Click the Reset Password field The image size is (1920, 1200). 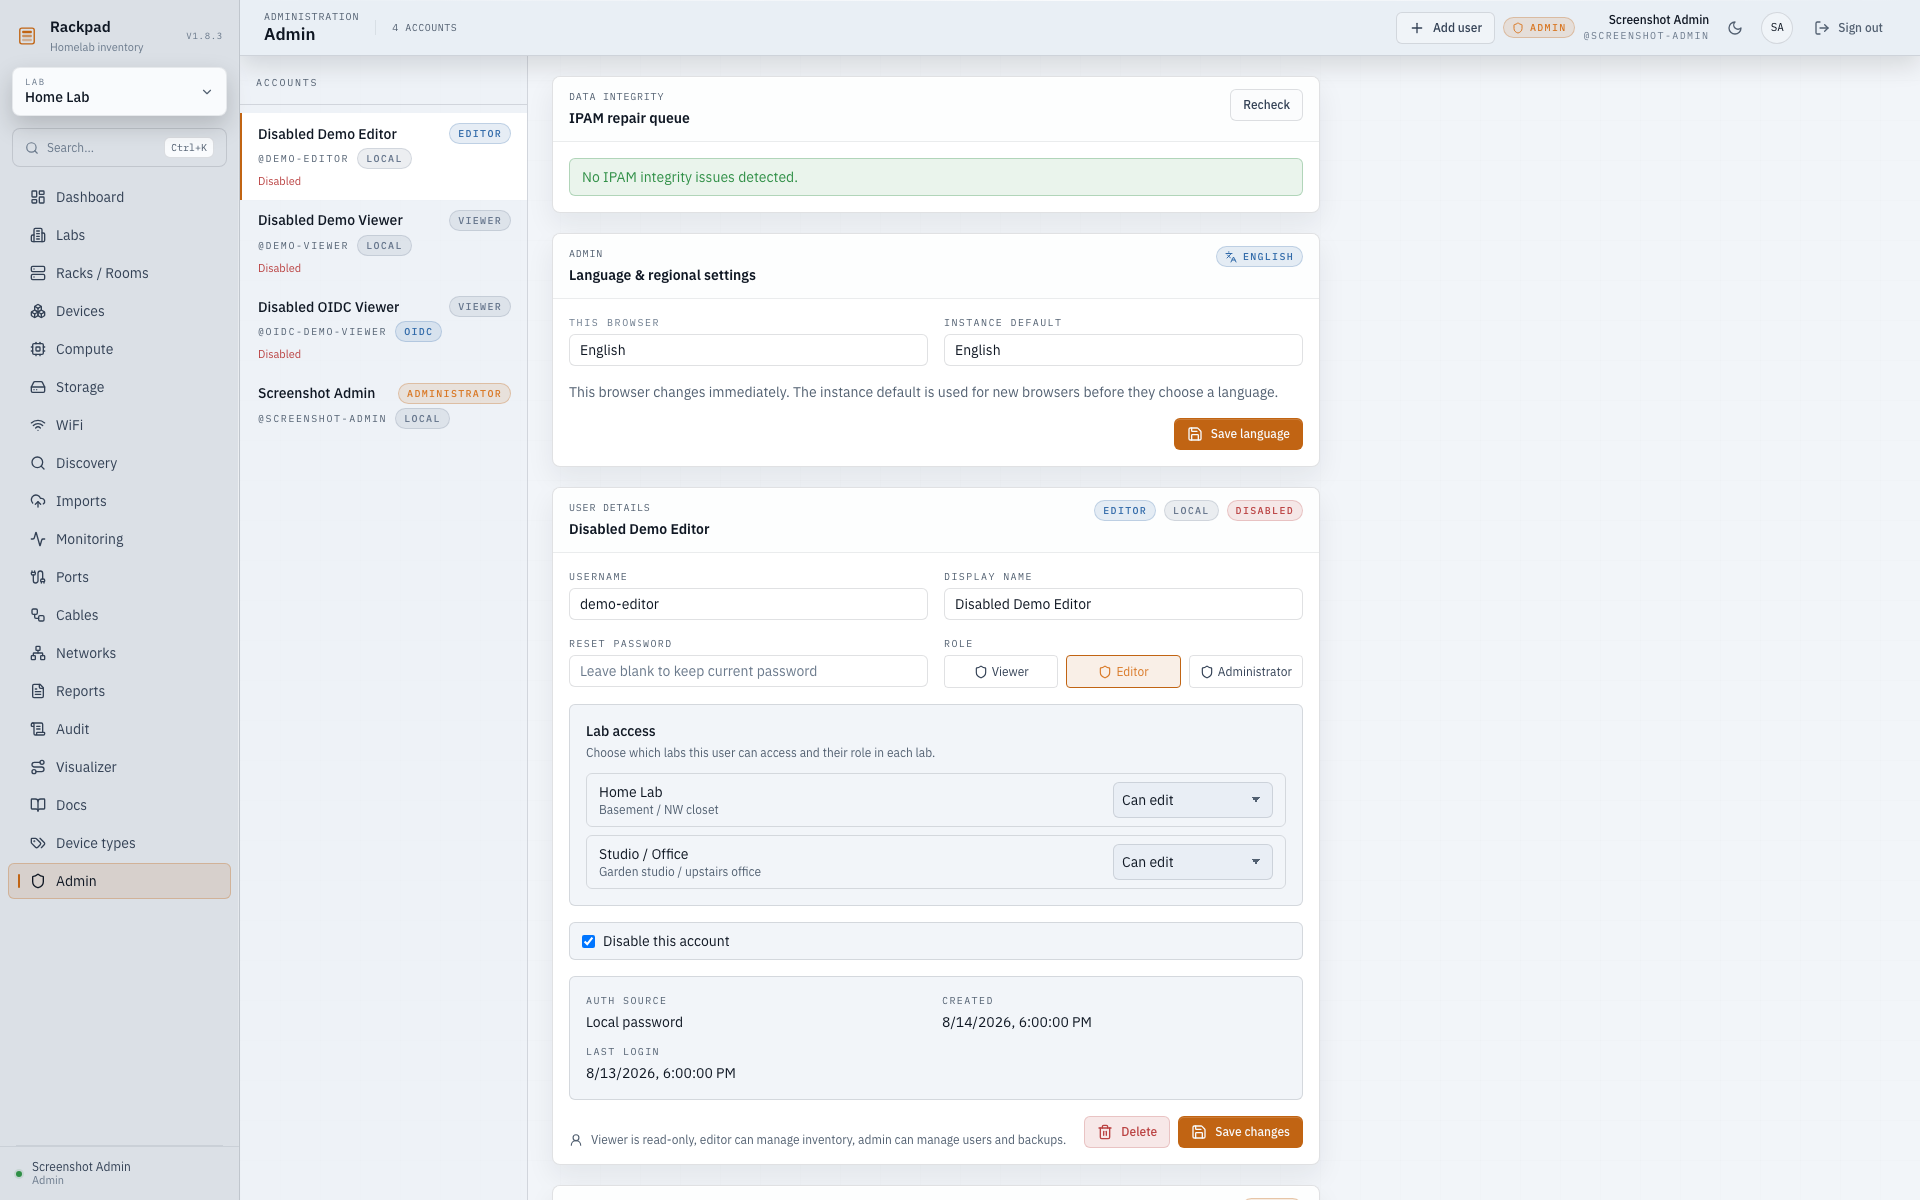[x=748, y=671]
